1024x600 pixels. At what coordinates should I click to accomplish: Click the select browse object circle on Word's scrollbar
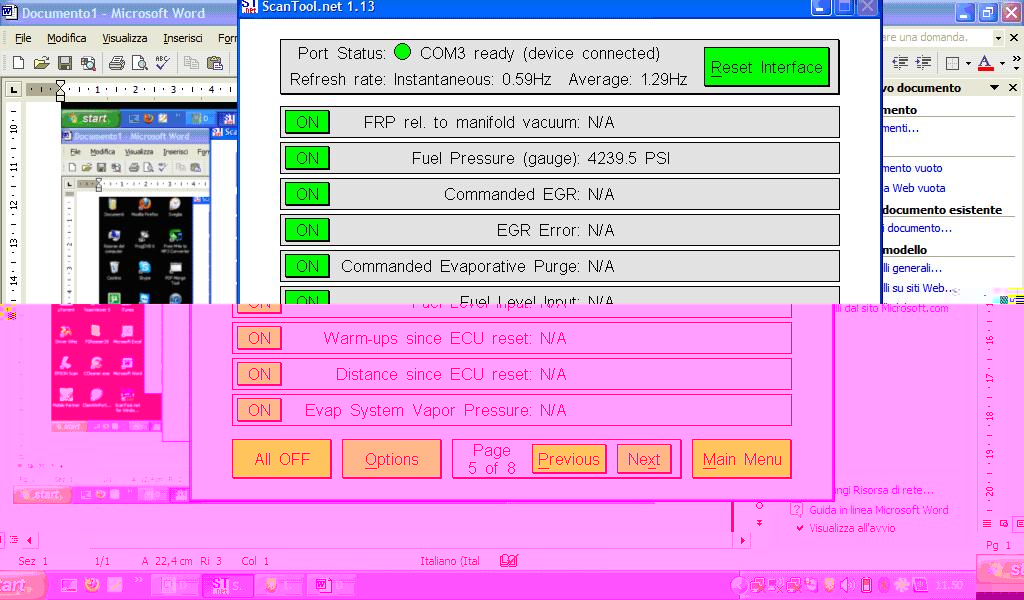tap(759, 505)
